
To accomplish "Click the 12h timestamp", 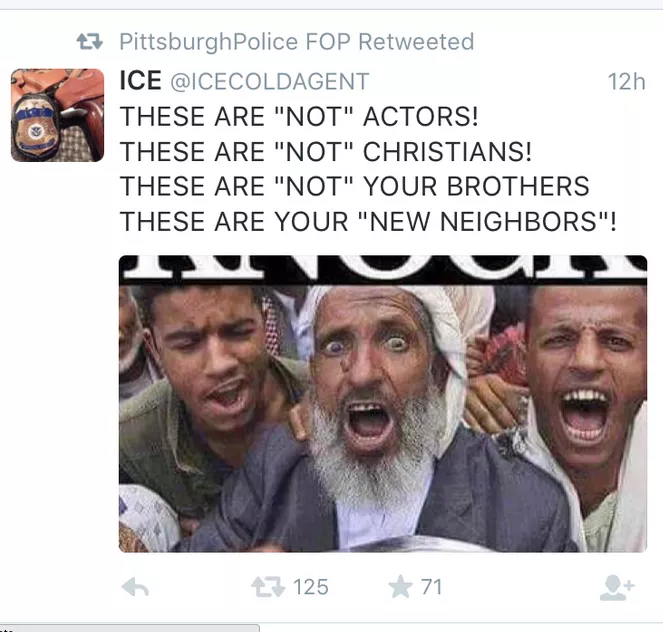I will [626, 81].
